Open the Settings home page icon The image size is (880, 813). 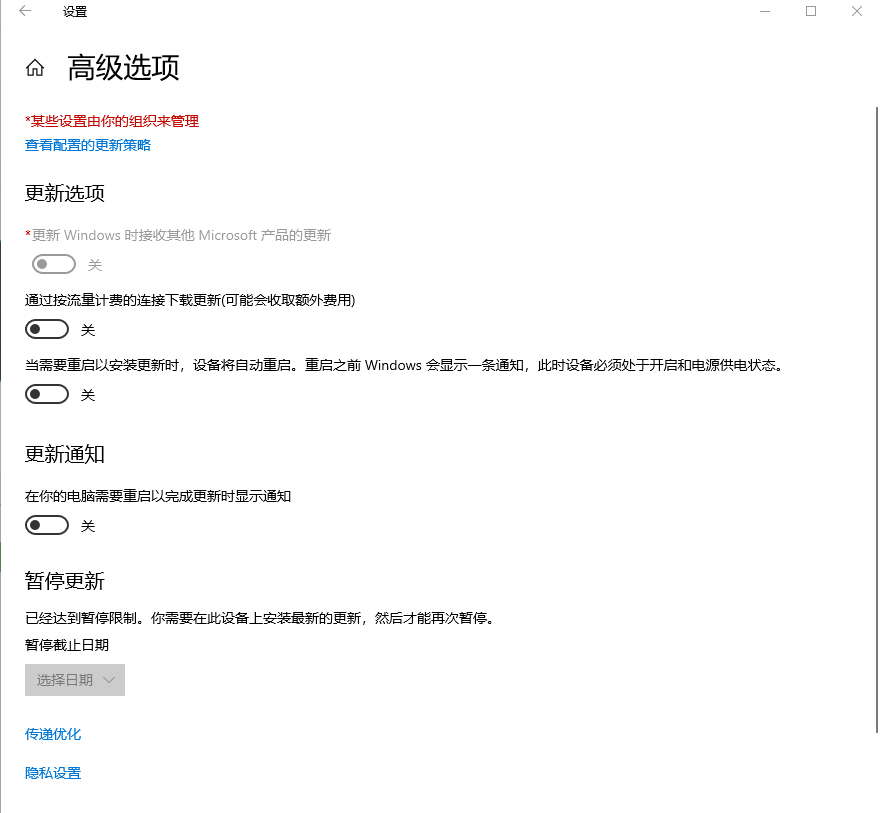[x=35, y=68]
